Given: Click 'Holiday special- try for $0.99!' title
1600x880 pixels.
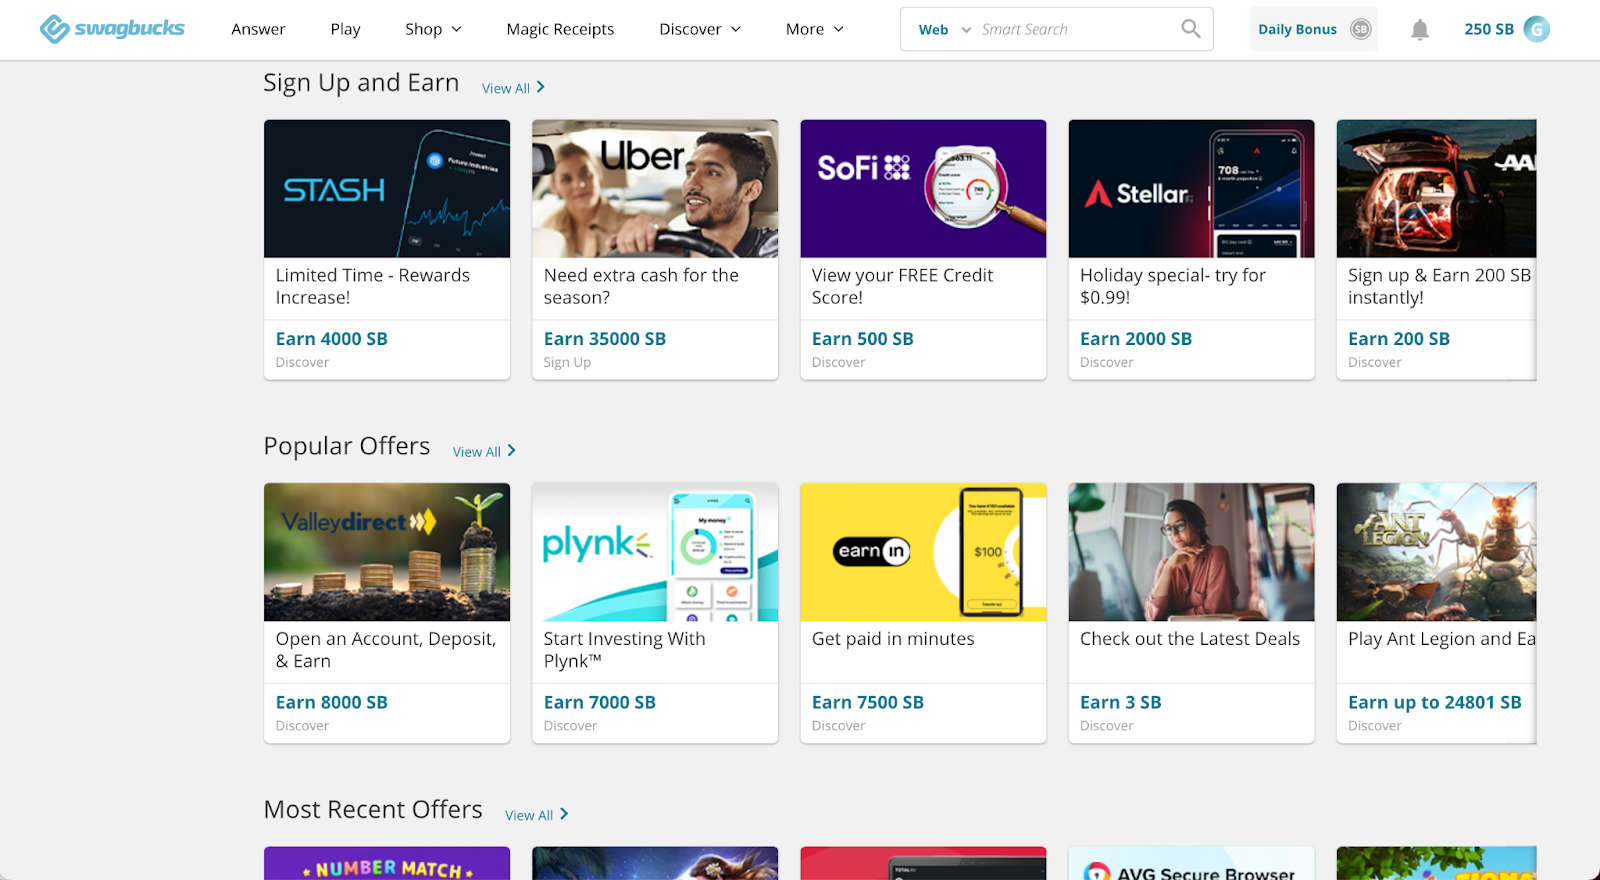Looking at the screenshot, I should [1172, 286].
